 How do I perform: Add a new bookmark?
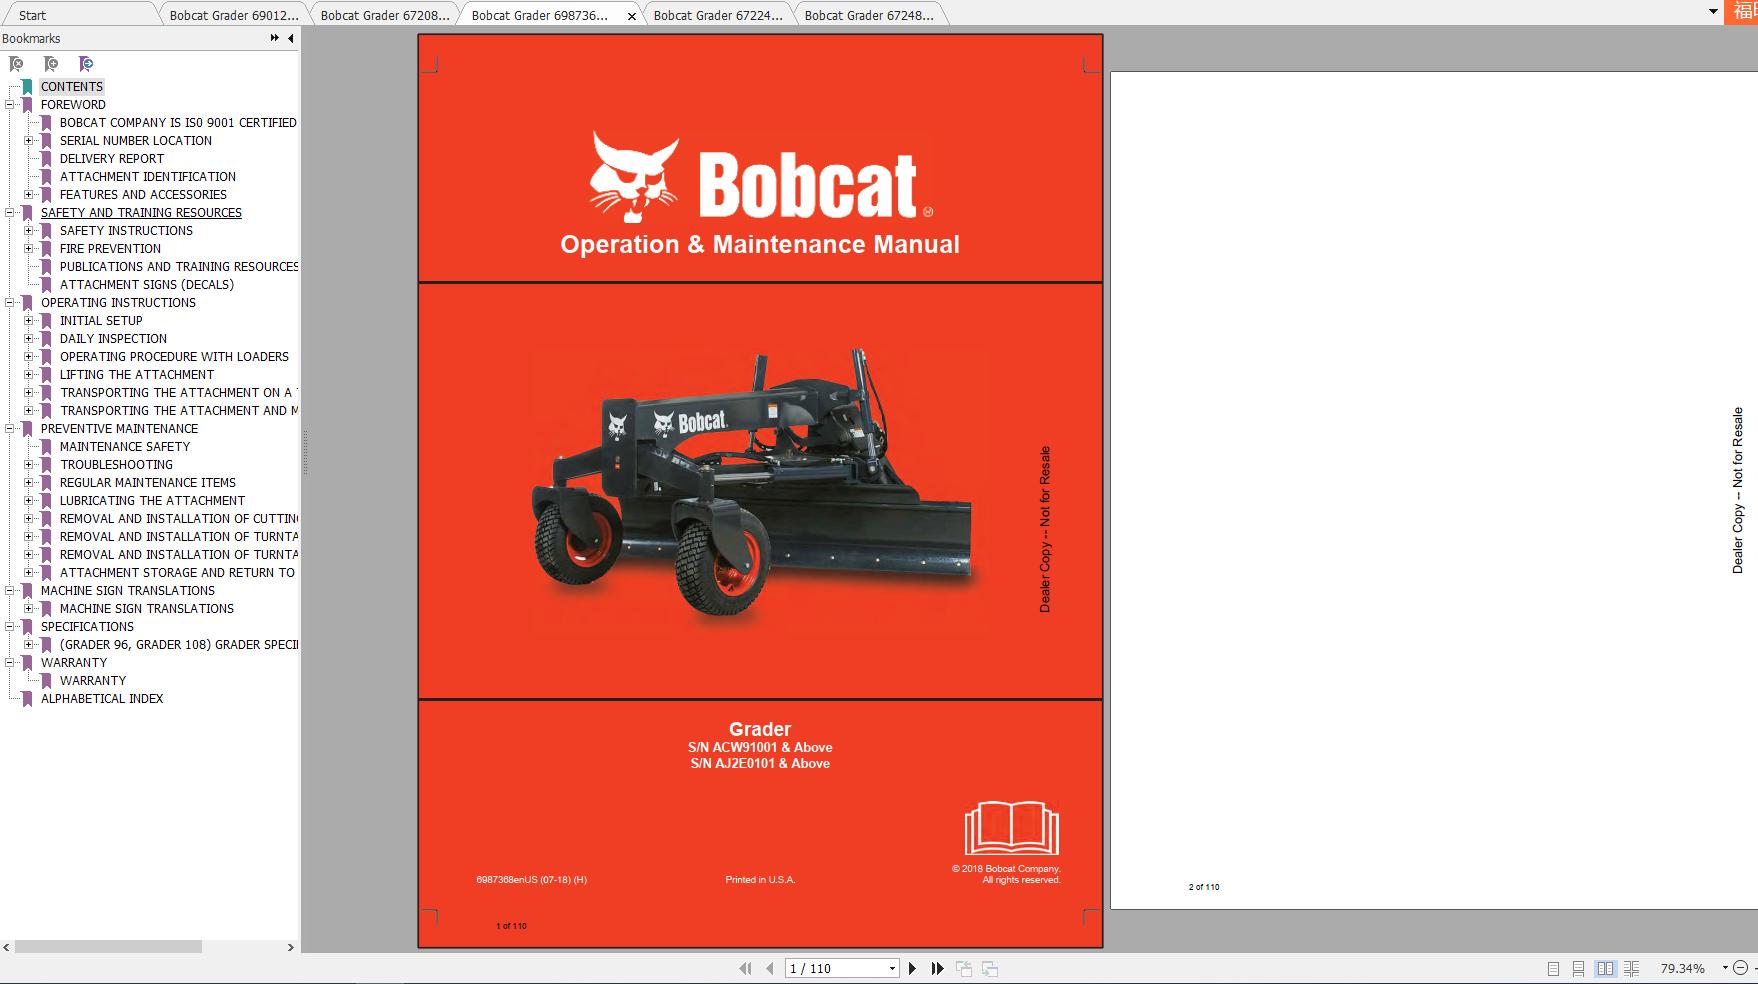(x=50, y=63)
